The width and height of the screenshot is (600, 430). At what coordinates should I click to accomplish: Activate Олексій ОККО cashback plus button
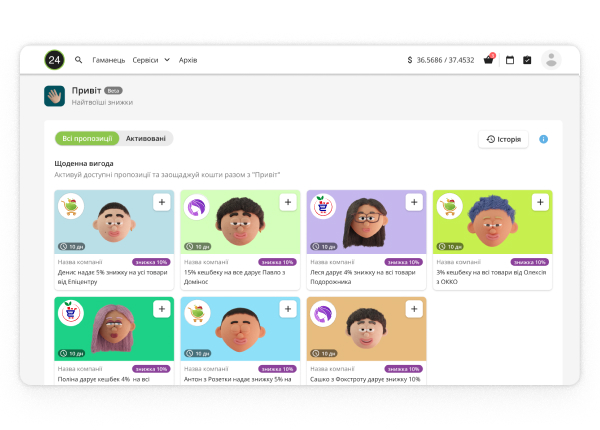[x=540, y=202]
